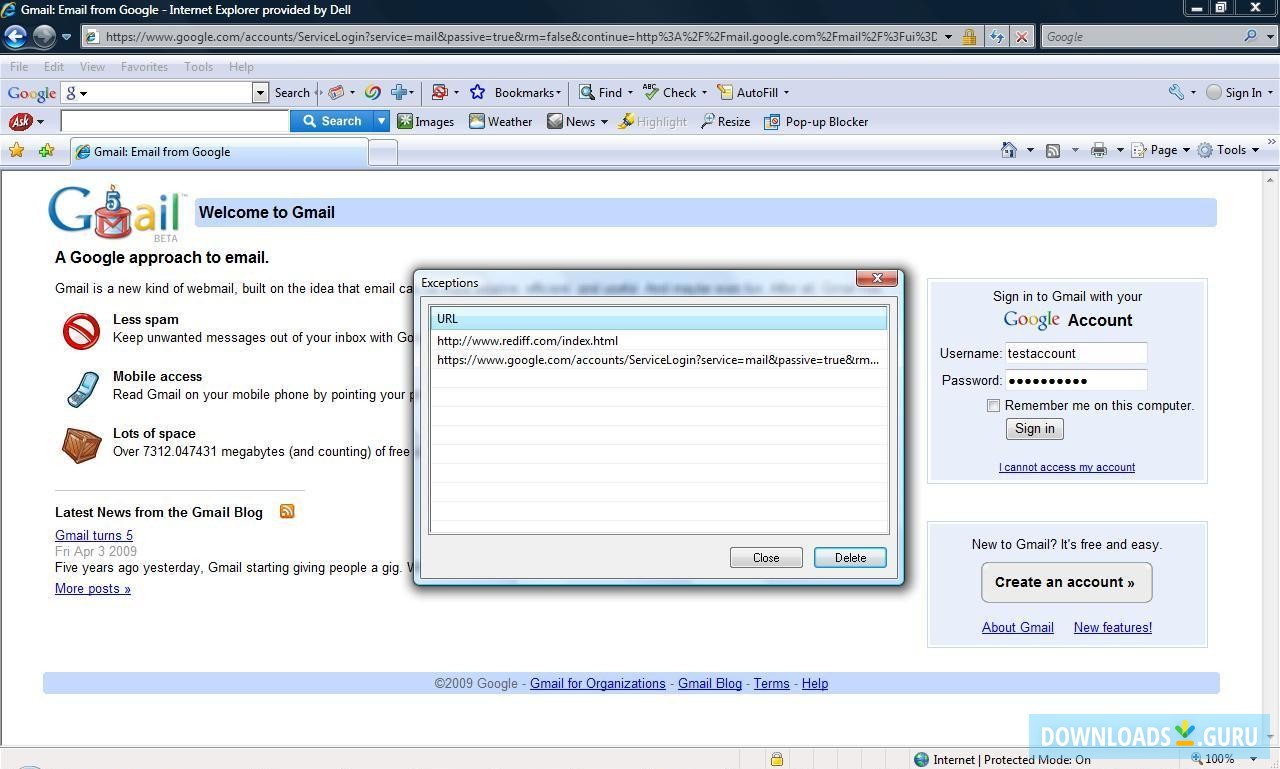Open Gmail for Organizations footer link

coord(597,683)
